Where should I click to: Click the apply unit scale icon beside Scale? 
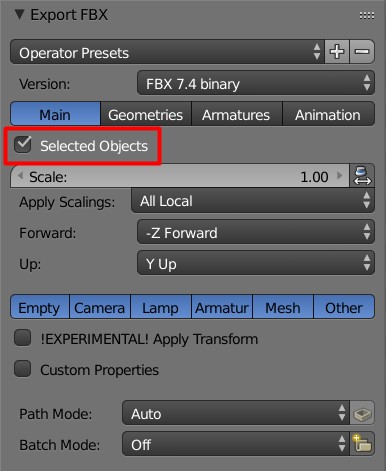[x=362, y=176]
